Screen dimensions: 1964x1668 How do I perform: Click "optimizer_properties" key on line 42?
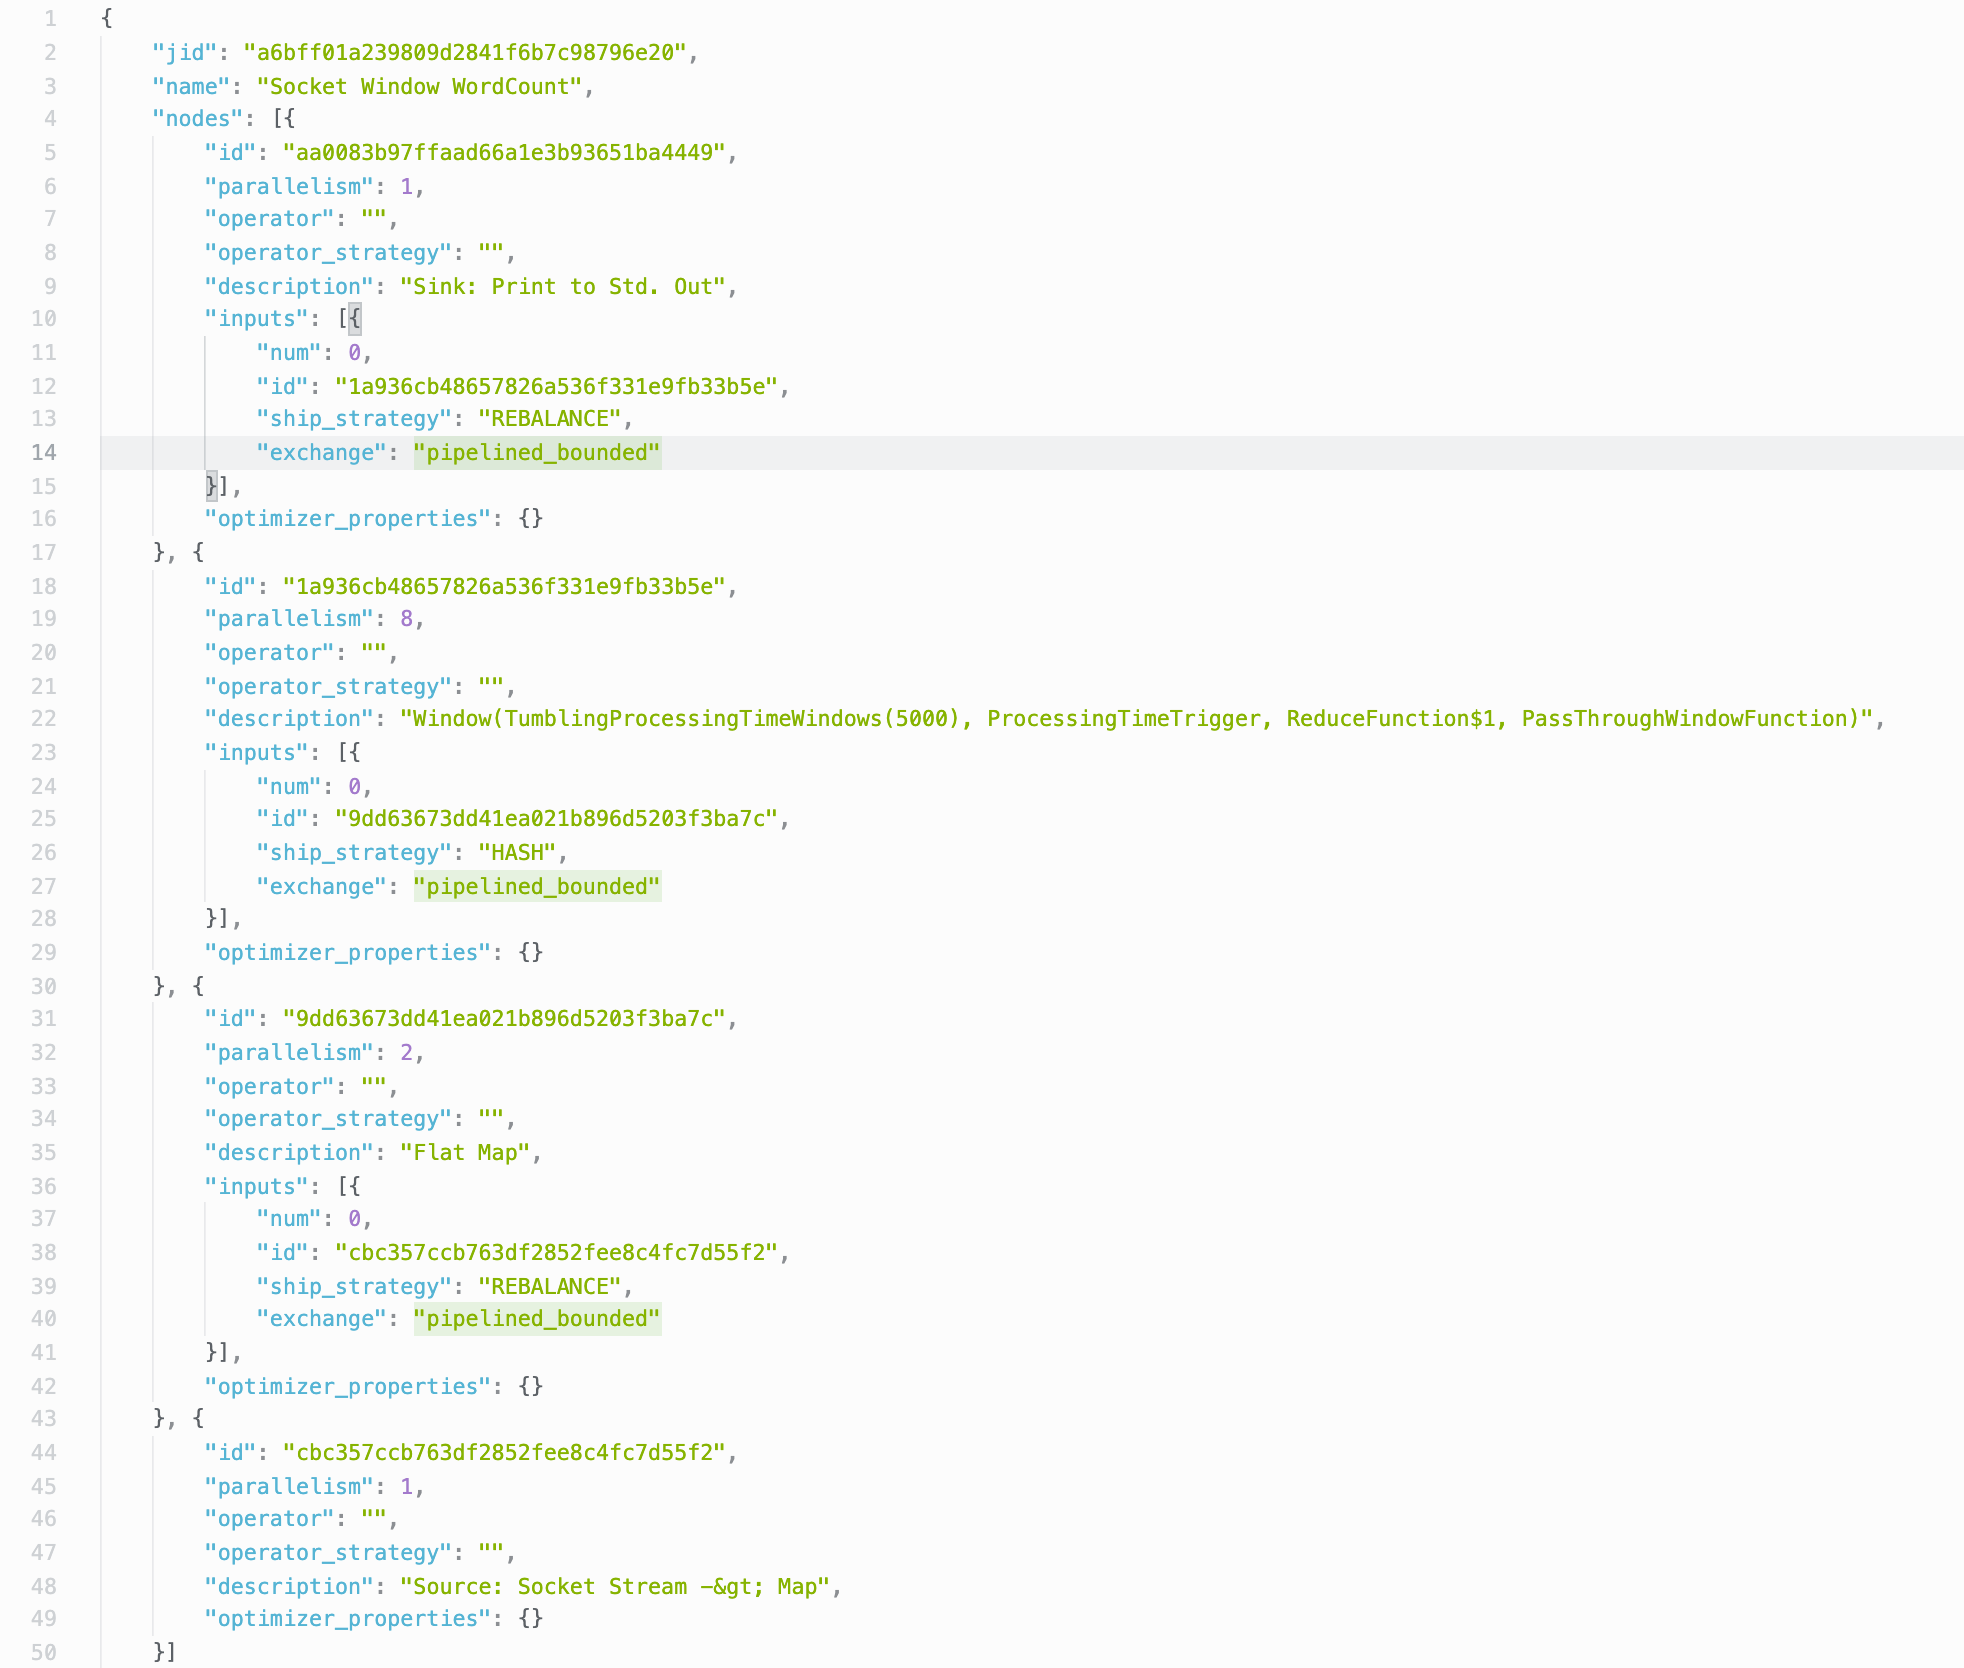coord(347,1387)
